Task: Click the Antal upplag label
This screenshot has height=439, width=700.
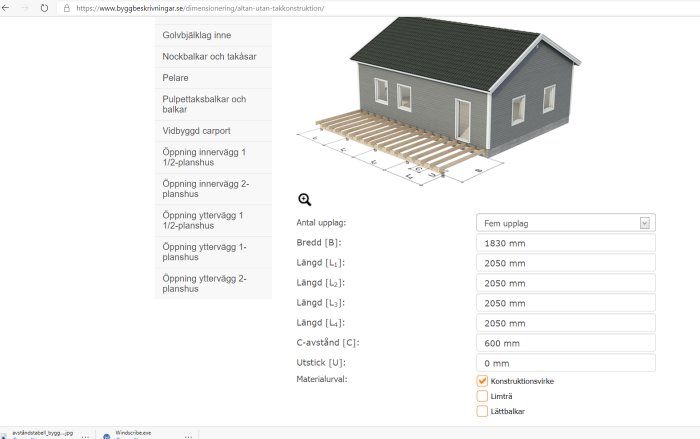Action: click(321, 222)
